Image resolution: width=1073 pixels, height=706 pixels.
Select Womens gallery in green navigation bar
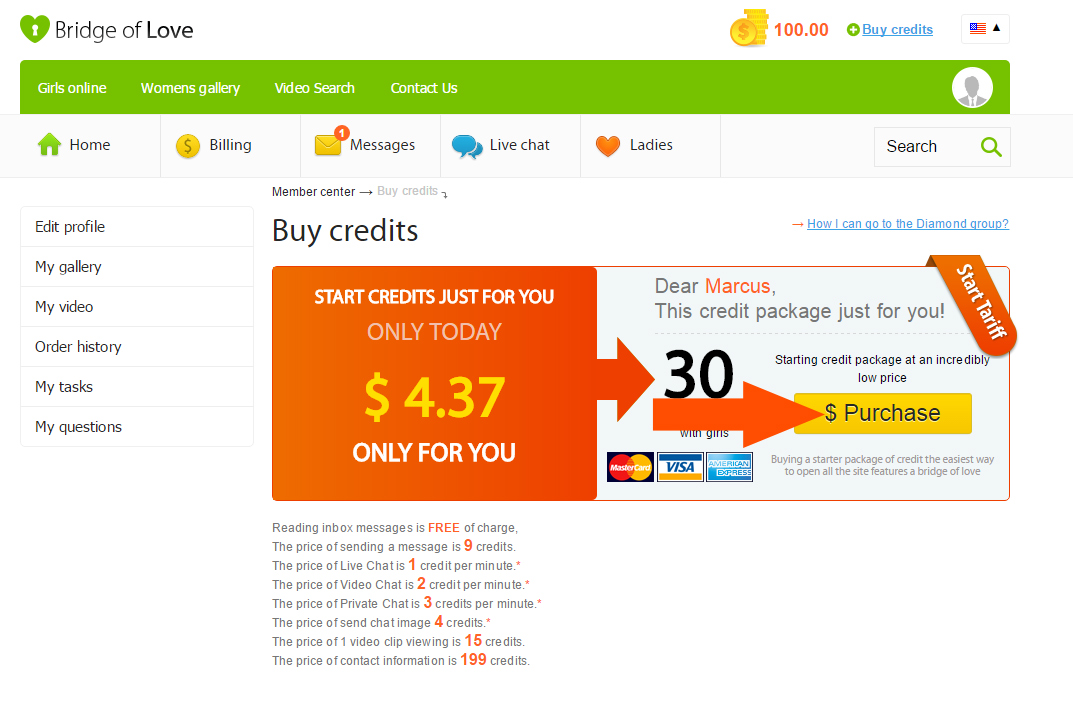[190, 88]
